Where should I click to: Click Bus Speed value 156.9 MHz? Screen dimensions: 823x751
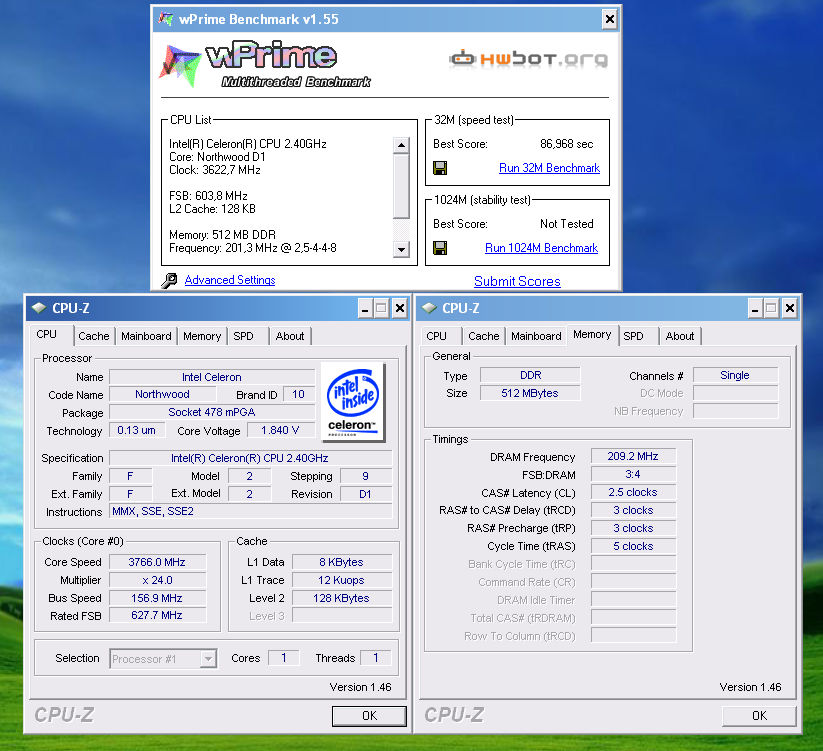[x=157, y=598]
